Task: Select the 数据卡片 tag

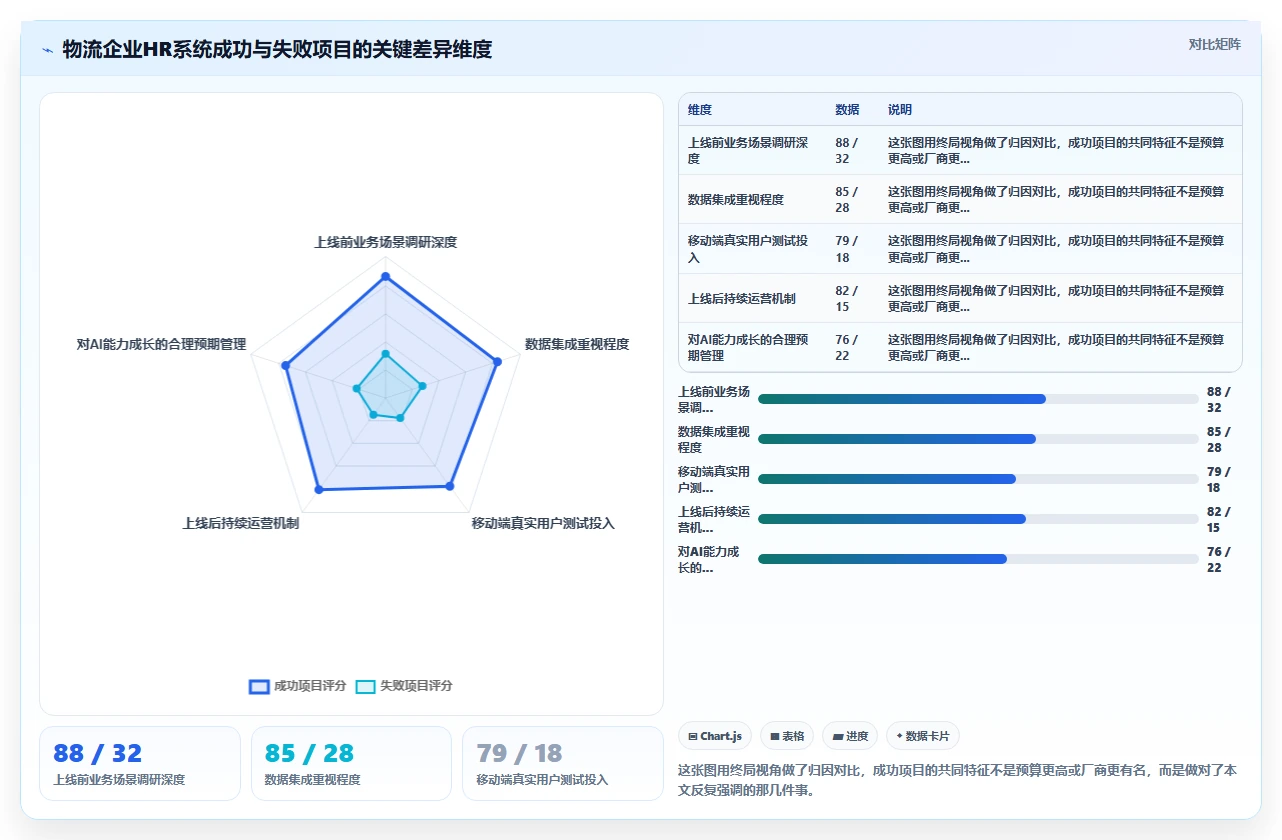Action: click(922, 736)
